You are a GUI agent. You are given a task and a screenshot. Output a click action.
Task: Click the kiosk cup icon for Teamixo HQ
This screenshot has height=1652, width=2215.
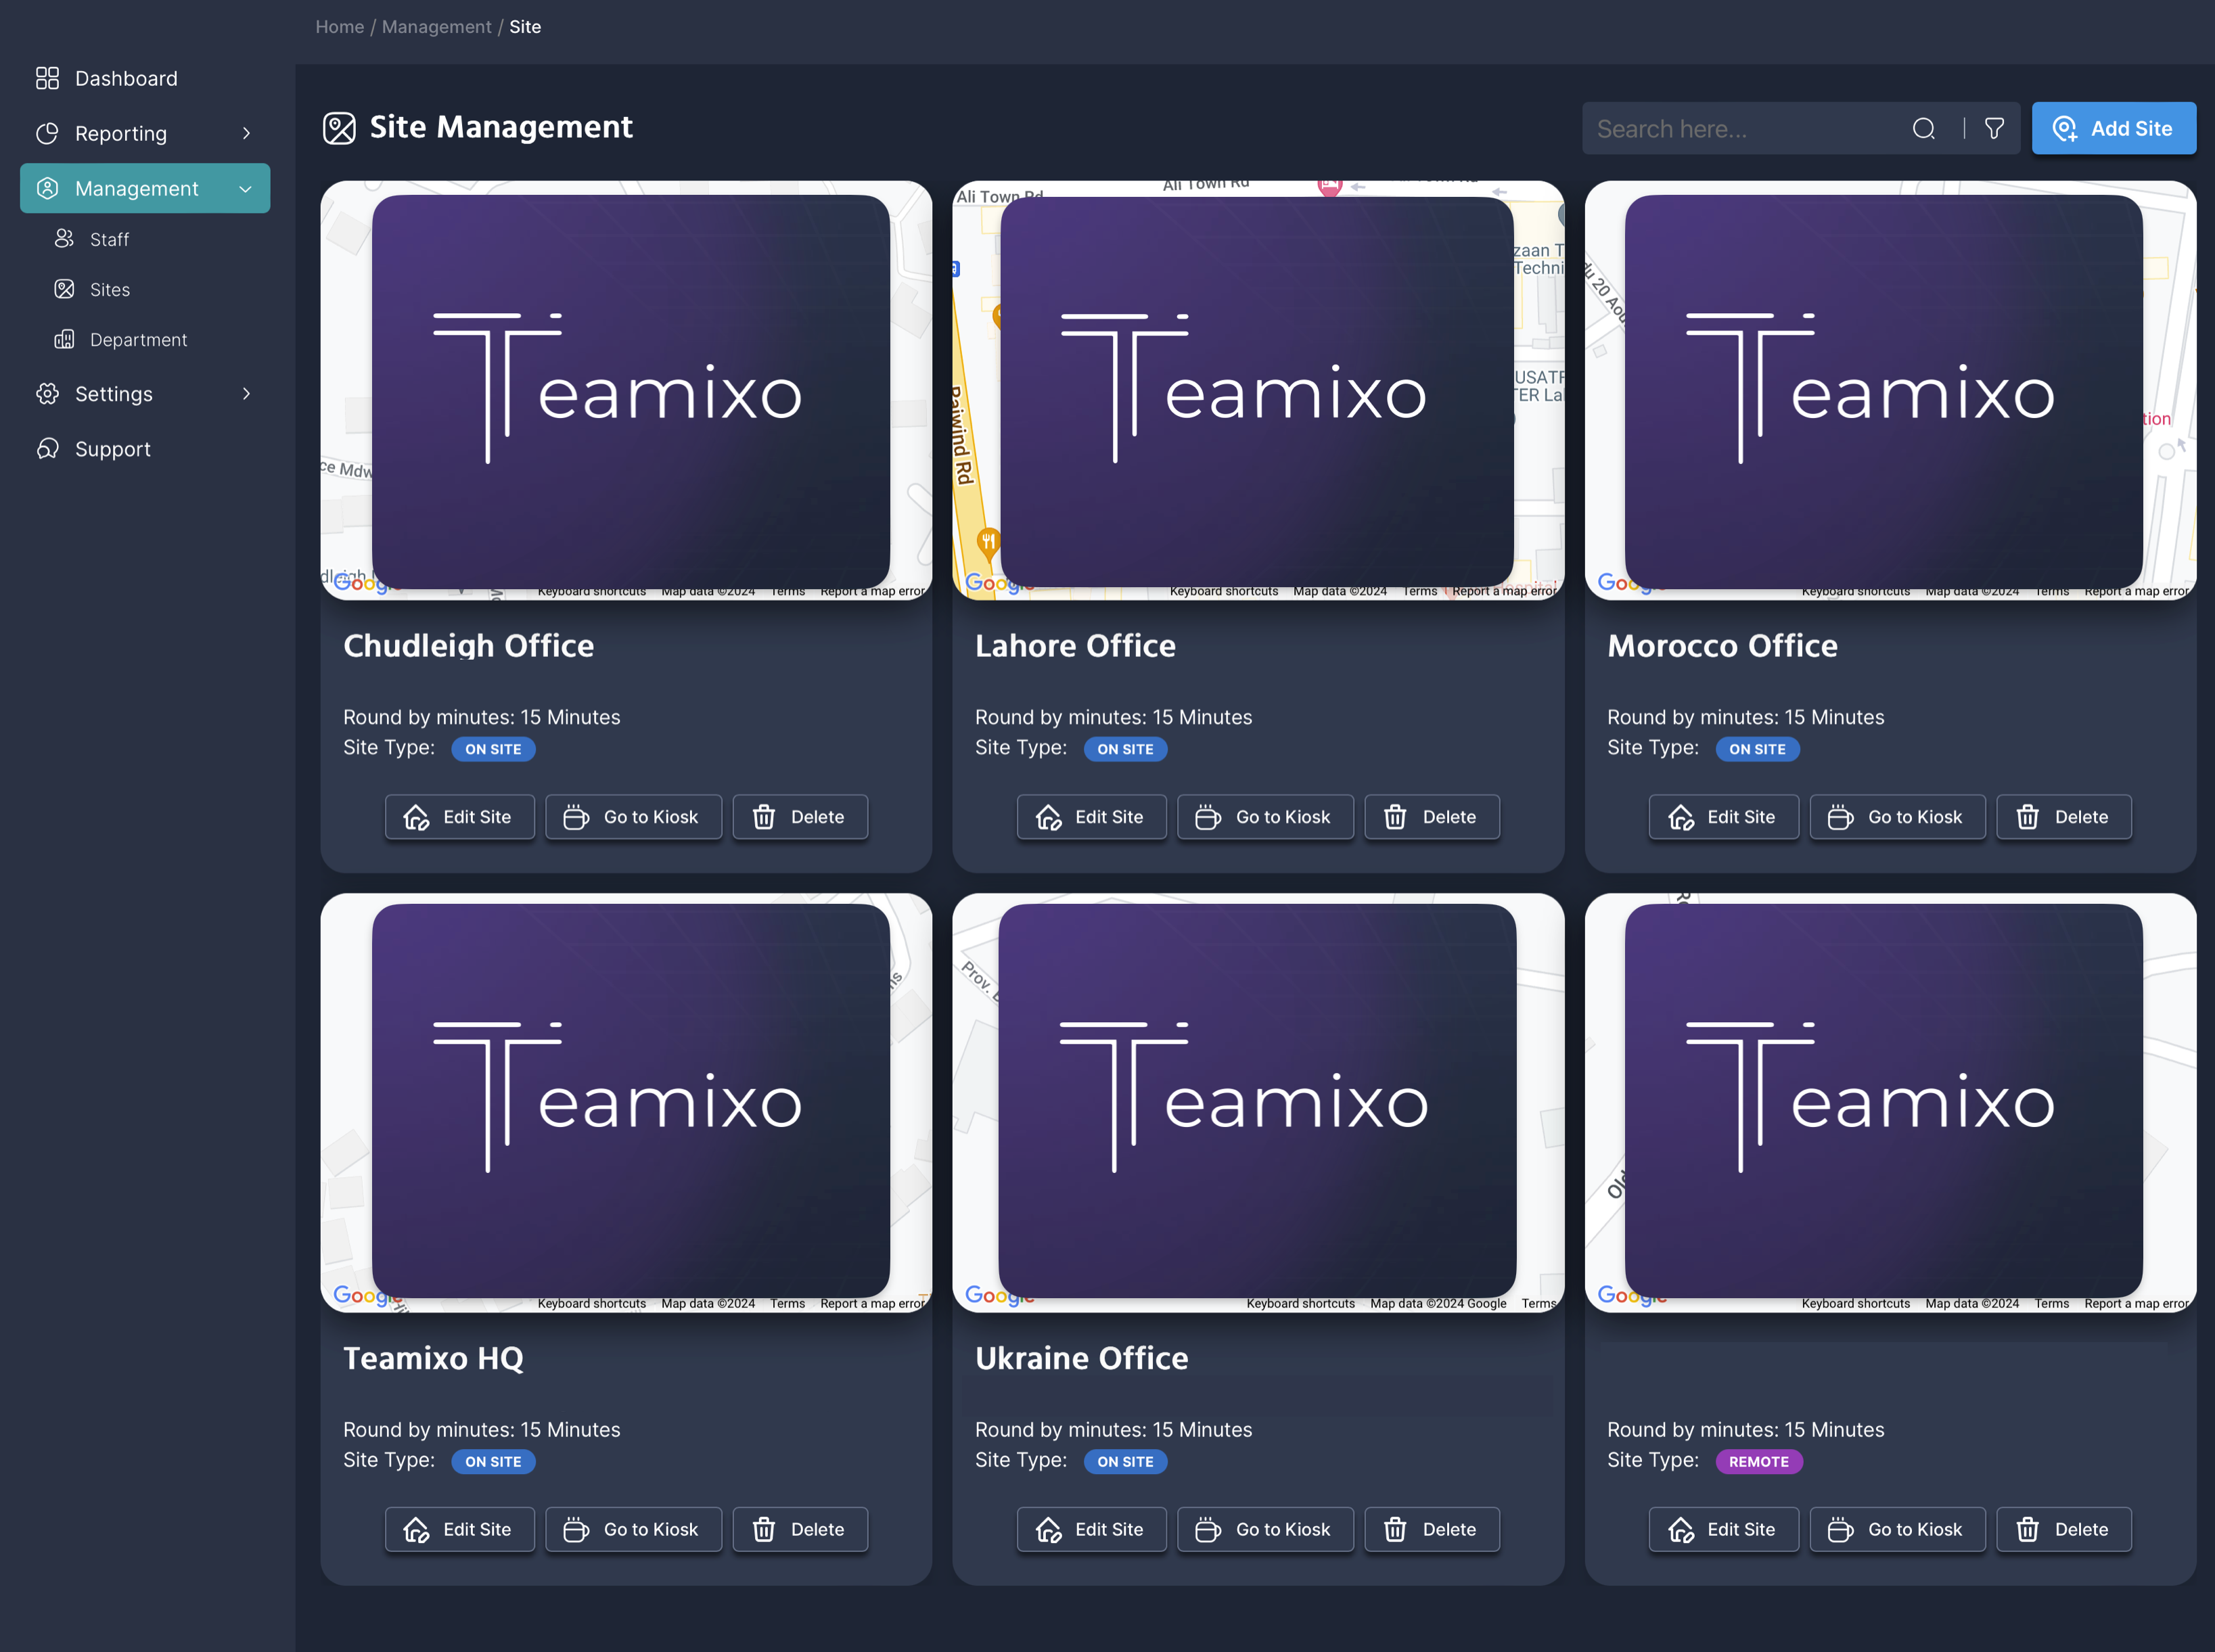576,1529
